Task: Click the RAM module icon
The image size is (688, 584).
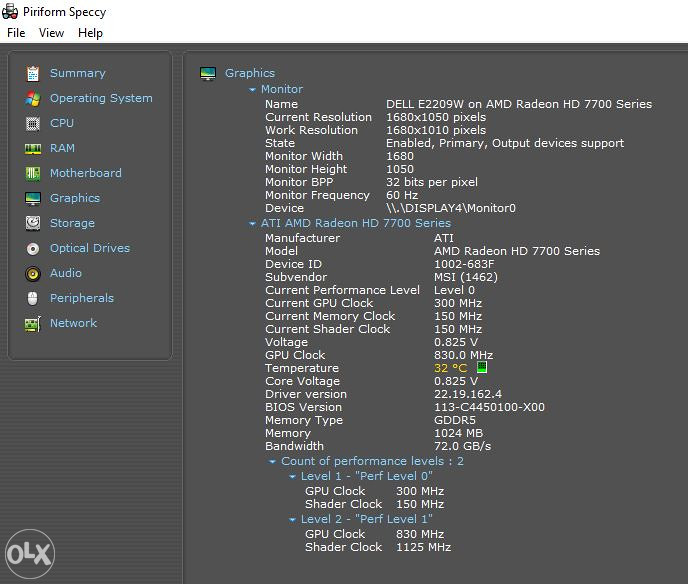Action: tap(32, 149)
